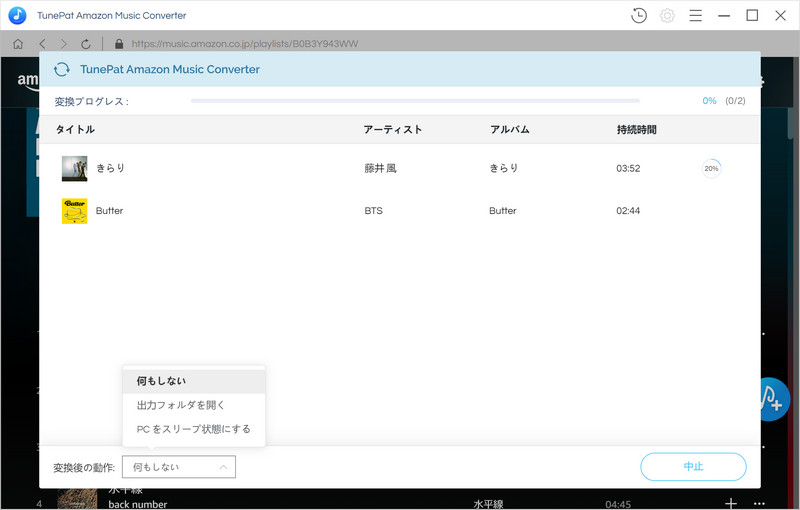Click the converter sync arrows icon
Screen dimensions: 800x510
coord(62,69)
